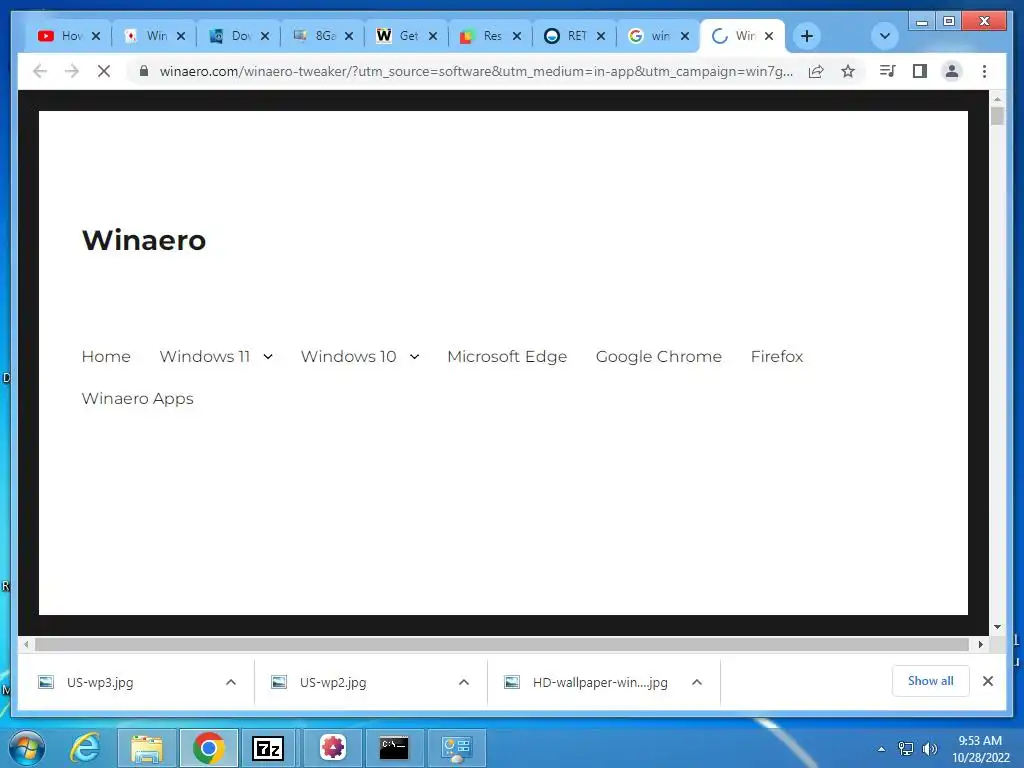Open the Chrome profile avatar menu
Viewport: 1024px width, 768px height.
pyautogui.click(x=952, y=71)
